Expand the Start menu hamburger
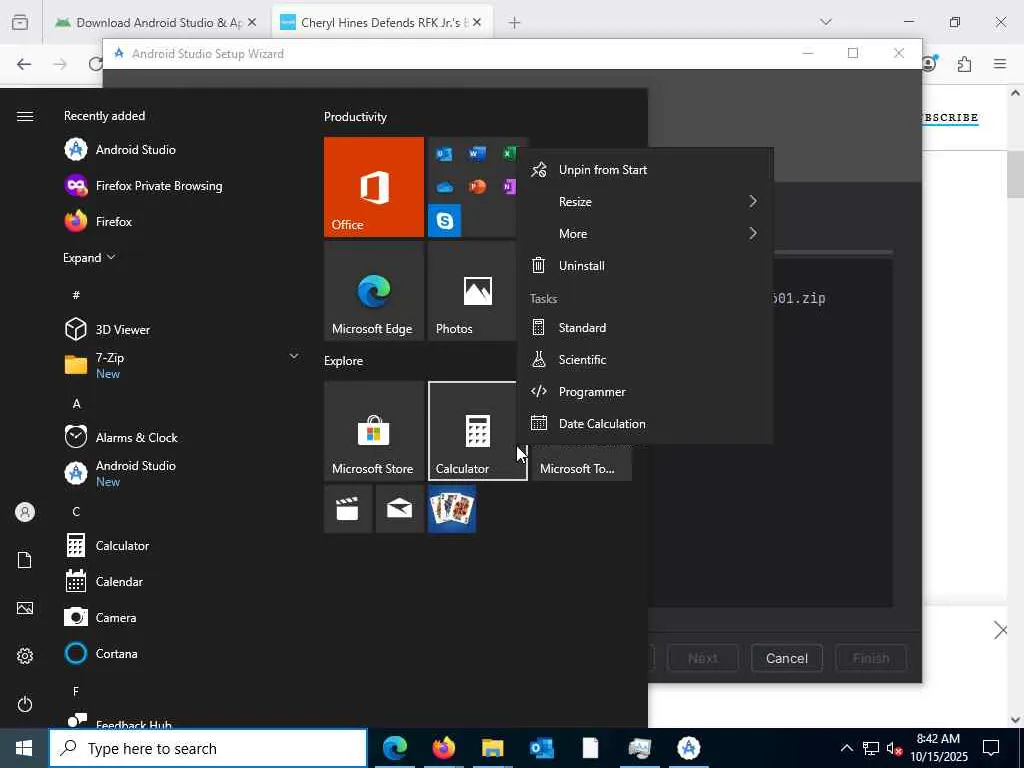 point(25,116)
